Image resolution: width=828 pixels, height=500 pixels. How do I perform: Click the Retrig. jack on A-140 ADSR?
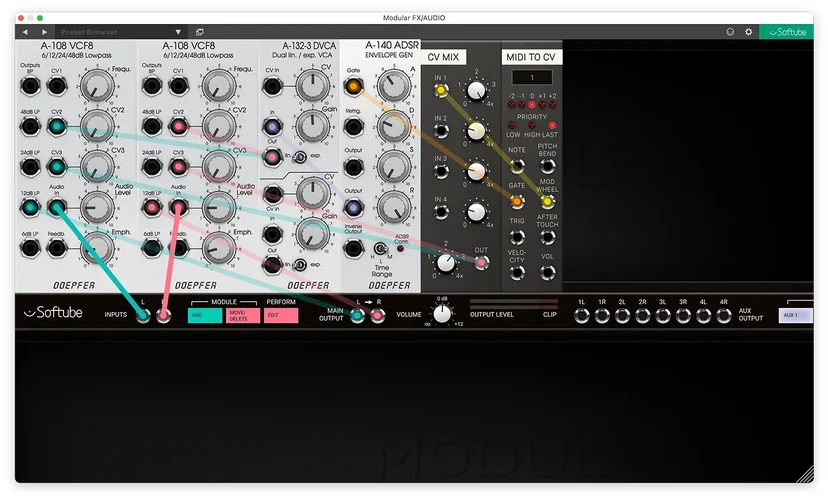point(353,127)
